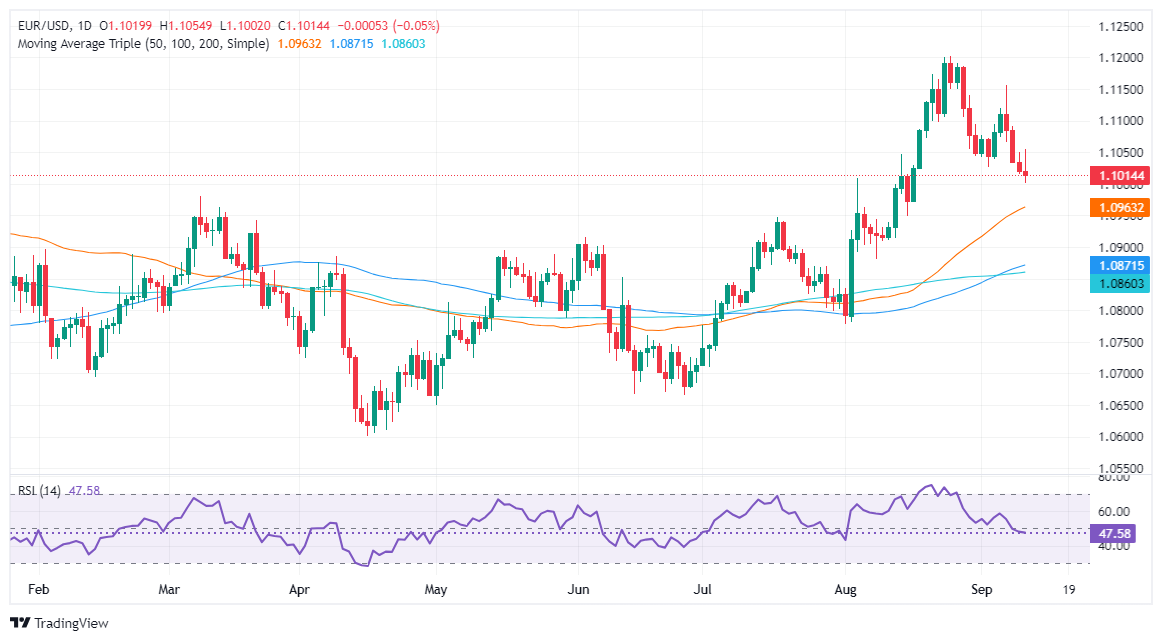Click the red current price tag 1.10144
This screenshot has width=1162, height=641.
click(1120, 176)
